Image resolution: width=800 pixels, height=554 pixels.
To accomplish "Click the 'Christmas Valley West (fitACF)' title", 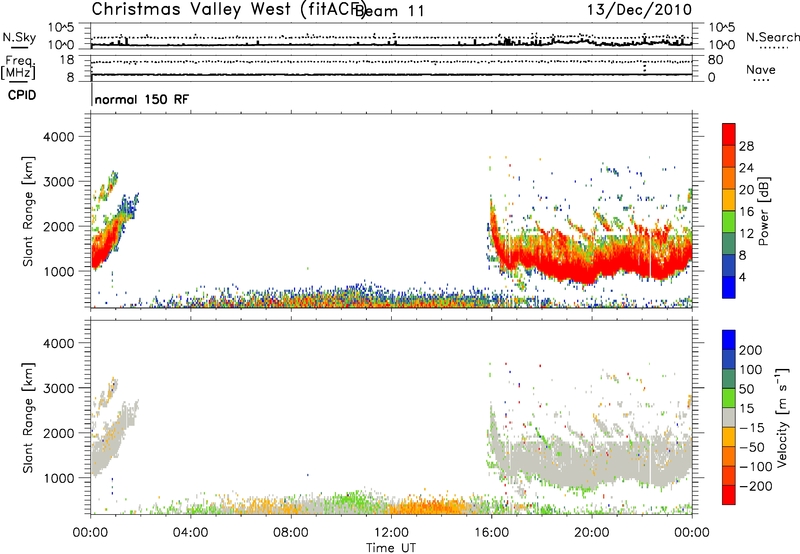I will click(x=229, y=10).
